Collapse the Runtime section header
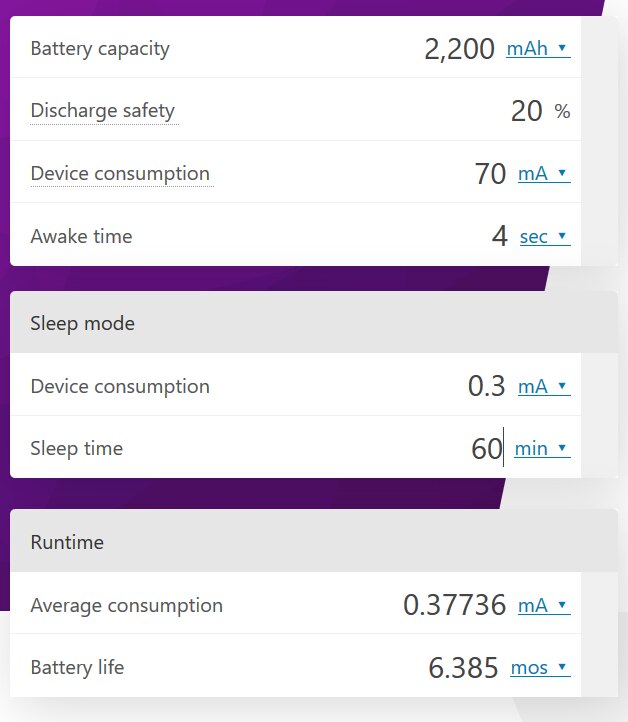 pyautogui.click(x=67, y=543)
